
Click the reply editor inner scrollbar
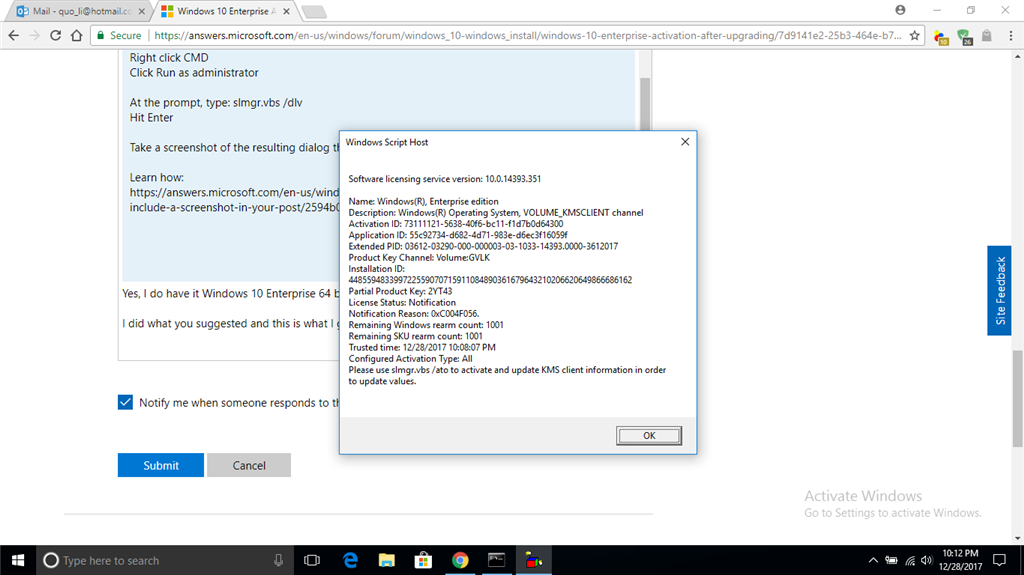pyautogui.click(x=645, y=105)
